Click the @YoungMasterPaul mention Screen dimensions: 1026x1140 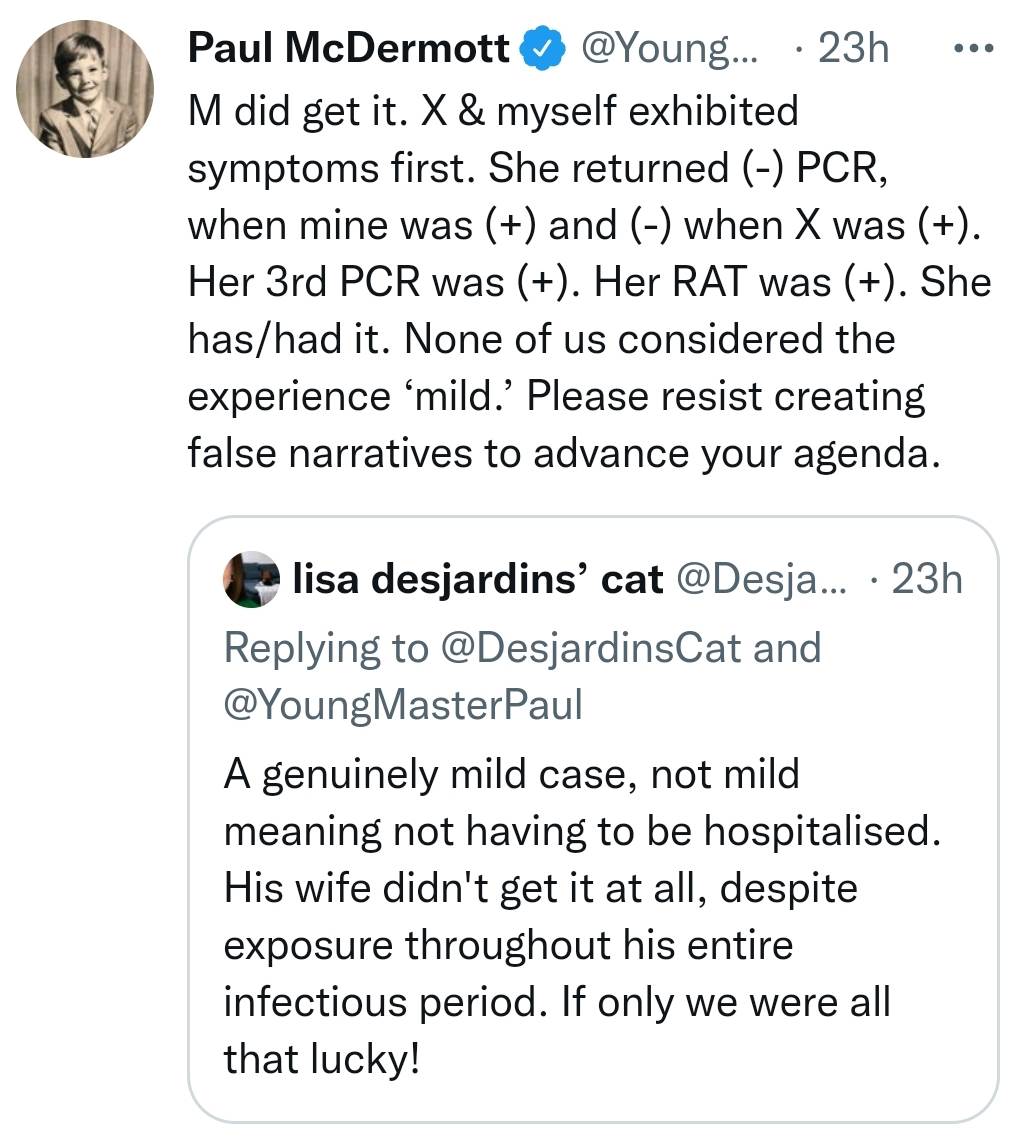point(403,705)
